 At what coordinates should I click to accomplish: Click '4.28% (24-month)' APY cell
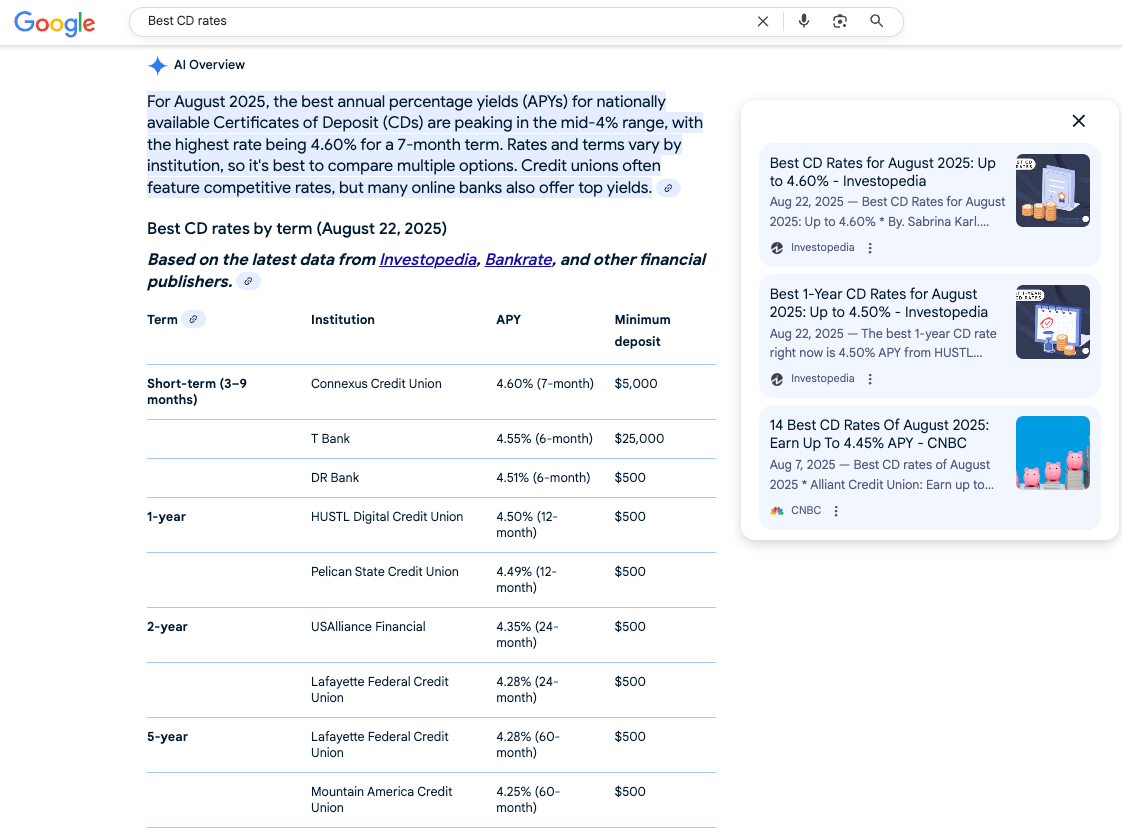pos(527,690)
